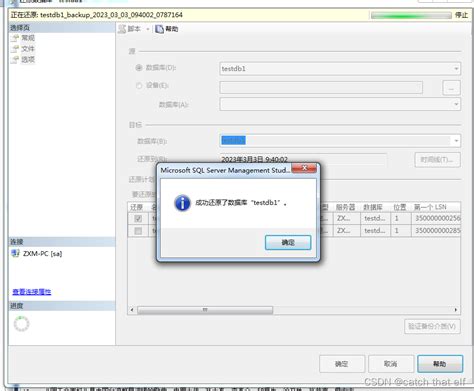474x391 pixels.
Task: Expand the 数据库(A) dropdown
Action: tap(456, 104)
